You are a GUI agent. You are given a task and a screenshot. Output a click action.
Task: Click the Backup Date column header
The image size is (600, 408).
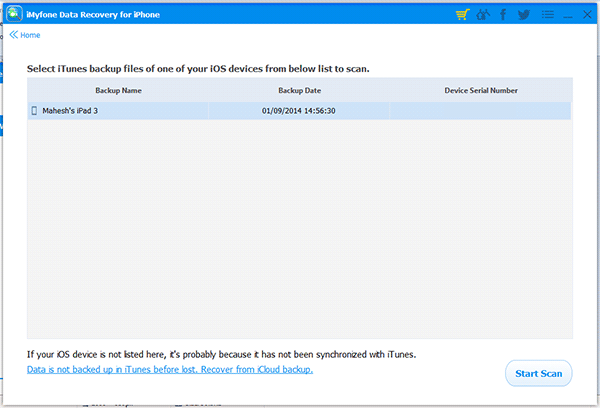[299, 90]
